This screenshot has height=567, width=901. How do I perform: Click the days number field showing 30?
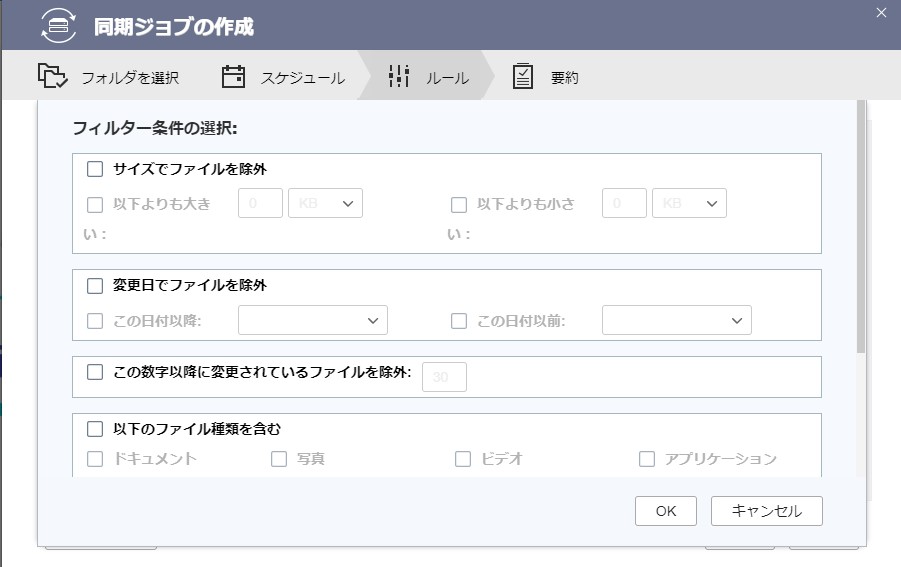pos(444,377)
